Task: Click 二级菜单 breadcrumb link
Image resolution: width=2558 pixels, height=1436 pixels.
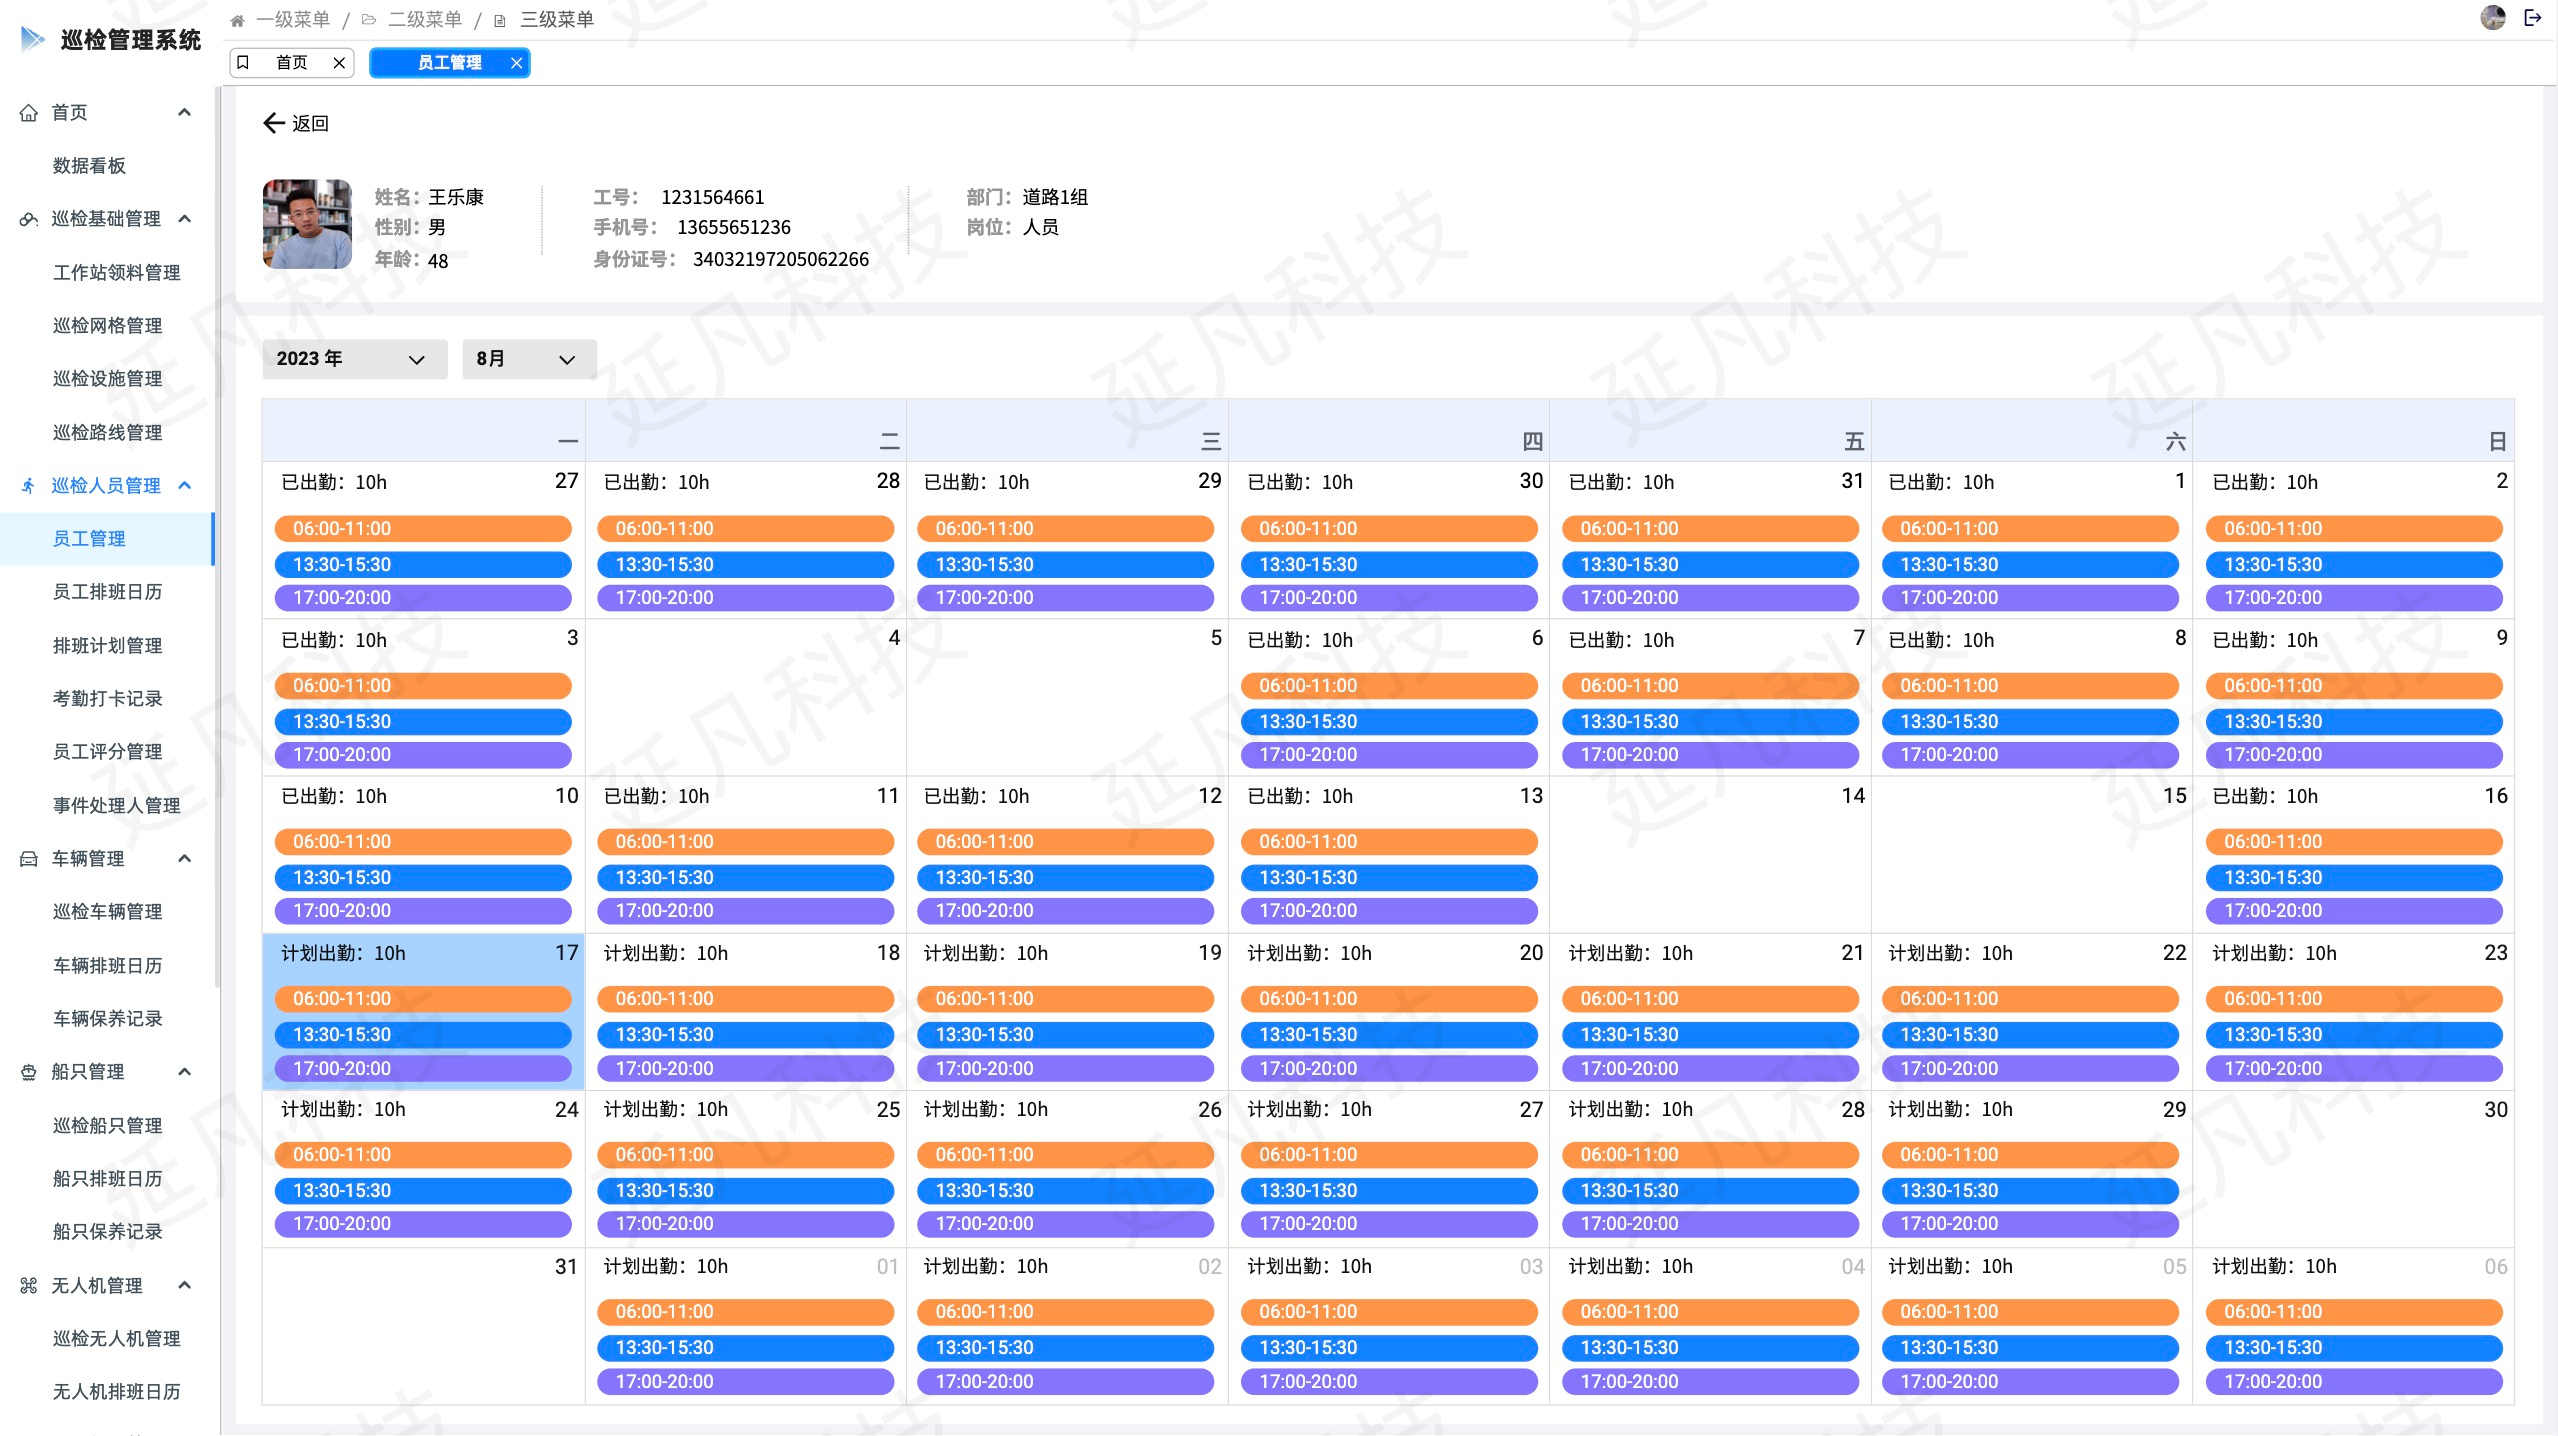Action: (x=425, y=20)
